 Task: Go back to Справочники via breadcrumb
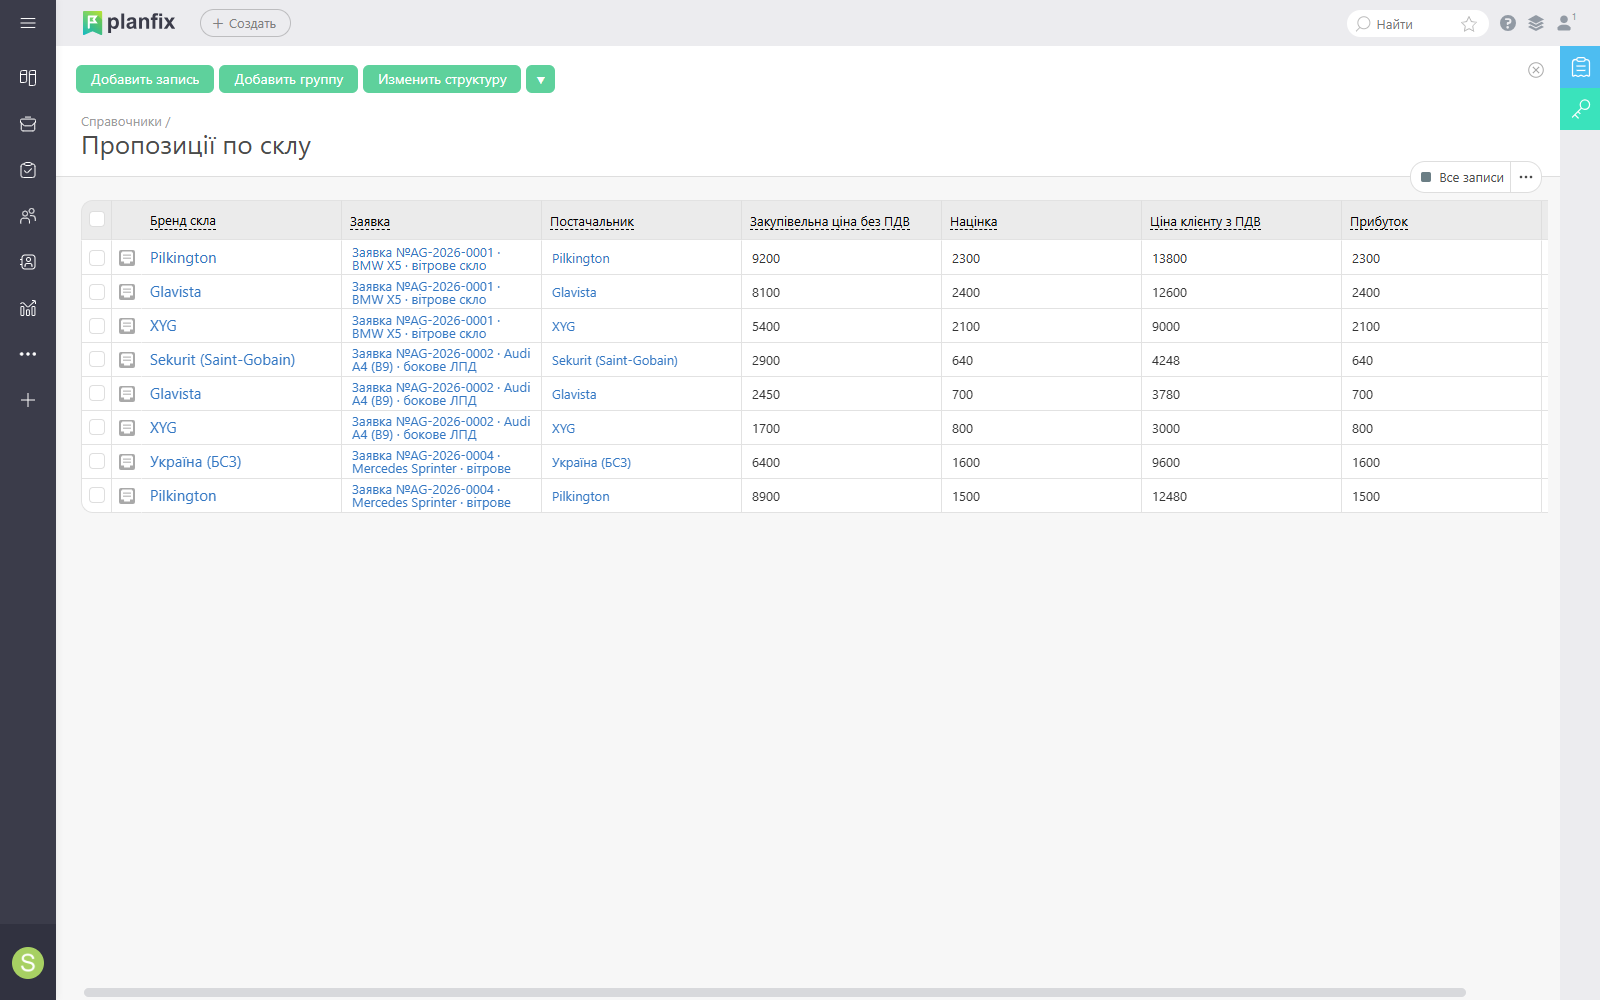point(121,122)
